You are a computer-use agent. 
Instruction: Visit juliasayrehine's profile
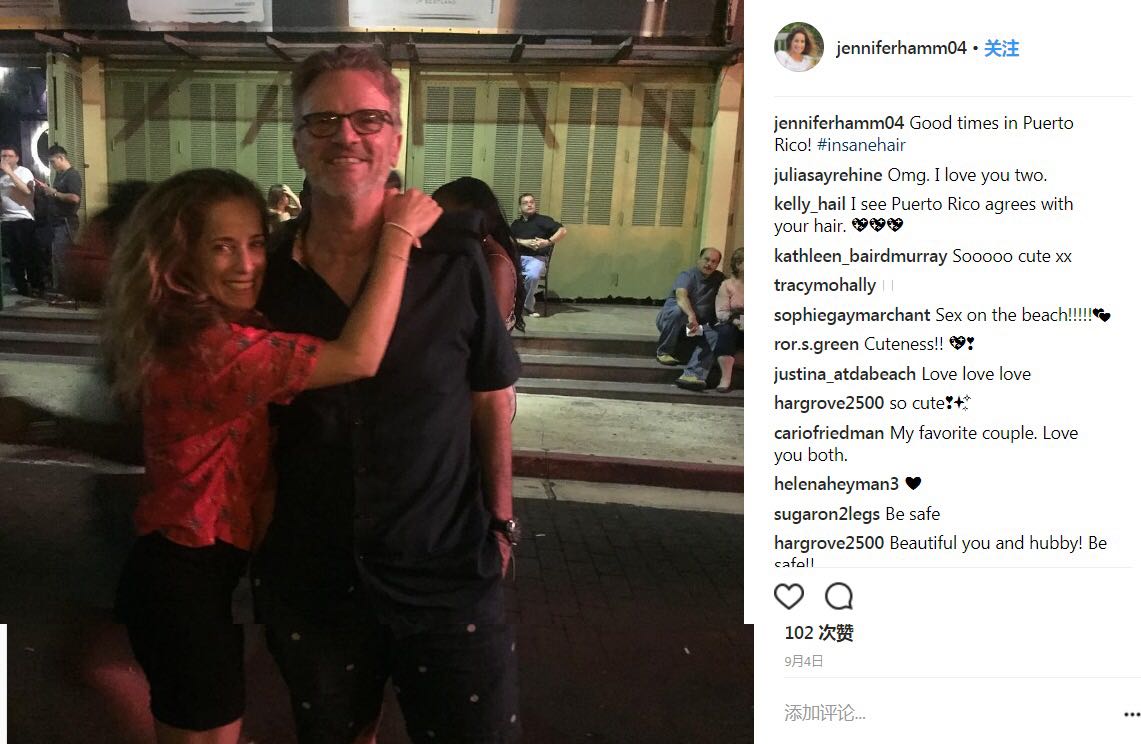[x=828, y=175]
